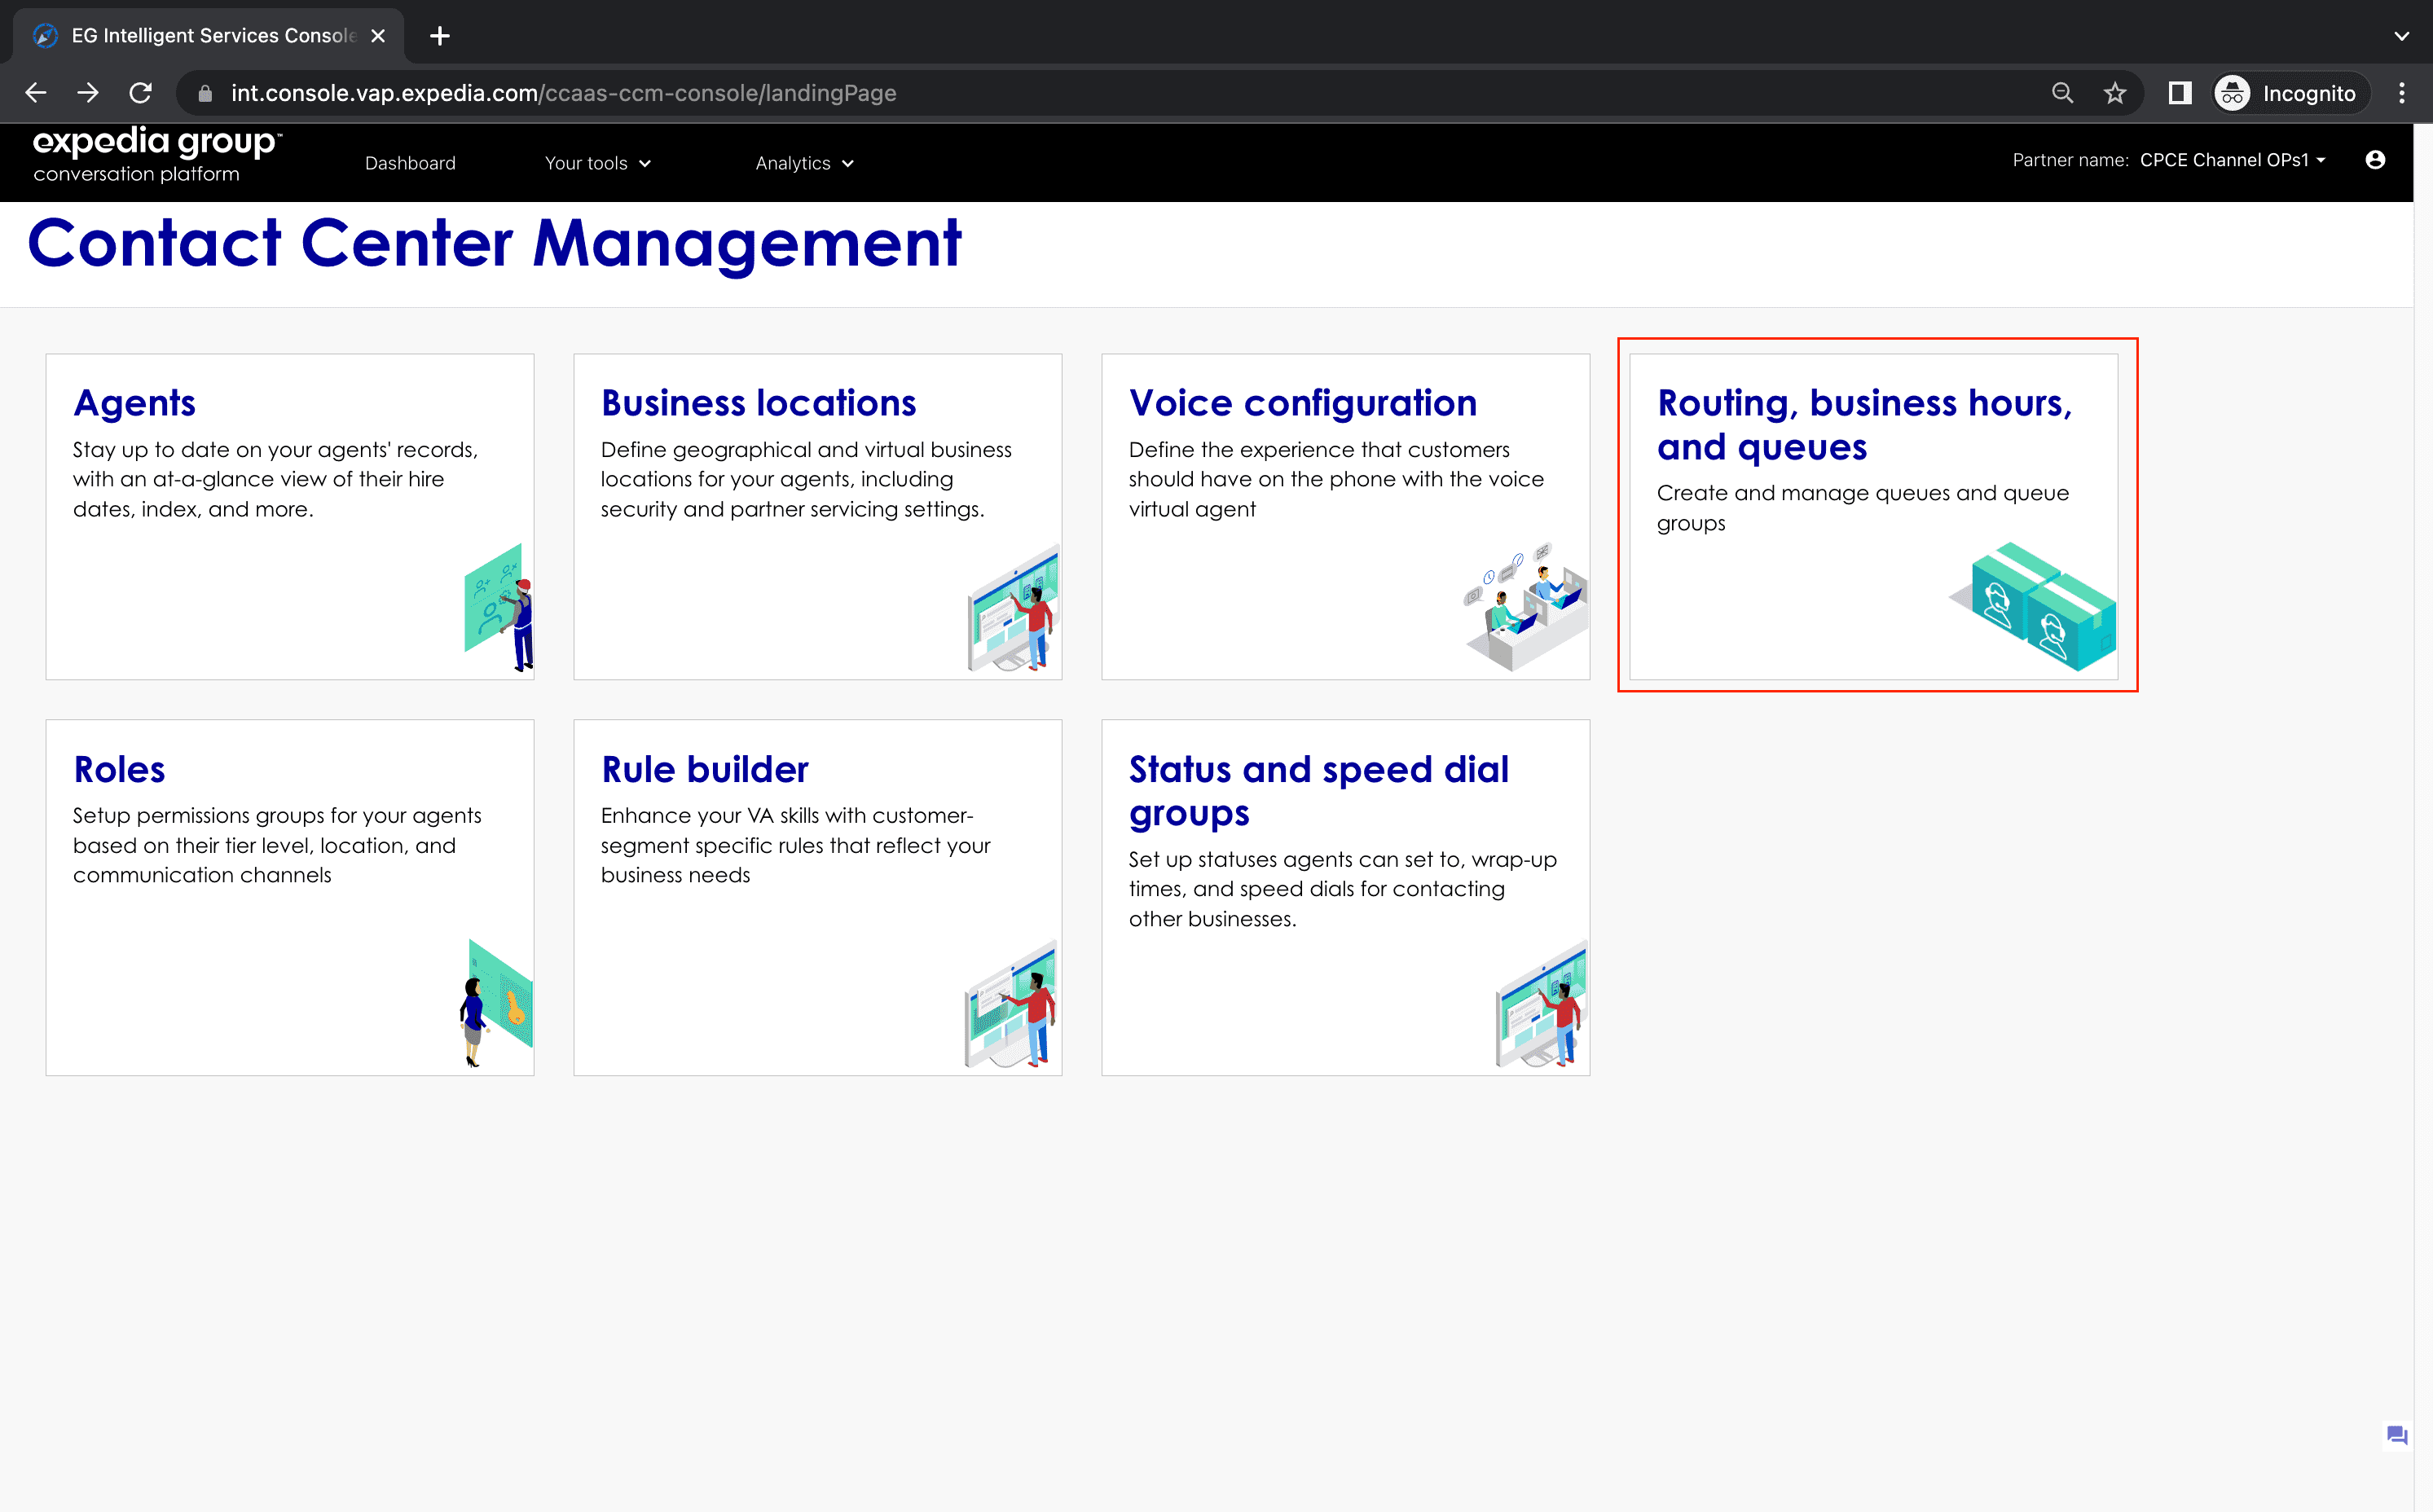Viewport: 2433px width, 1512px height.
Task: Click the browser zoom magnifier icon
Action: (2062, 93)
